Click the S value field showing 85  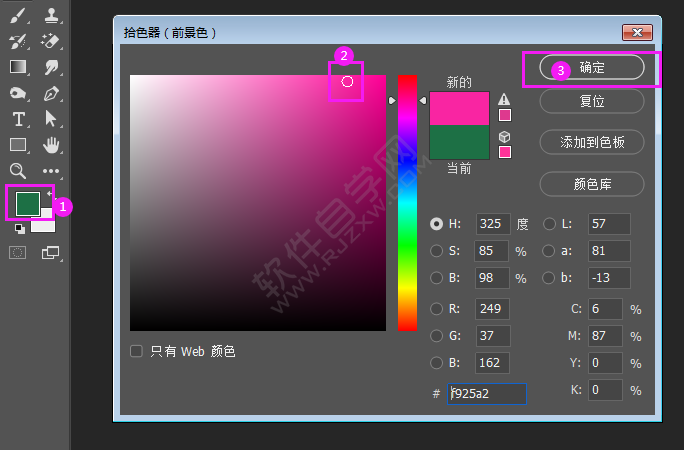(x=492, y=251)
